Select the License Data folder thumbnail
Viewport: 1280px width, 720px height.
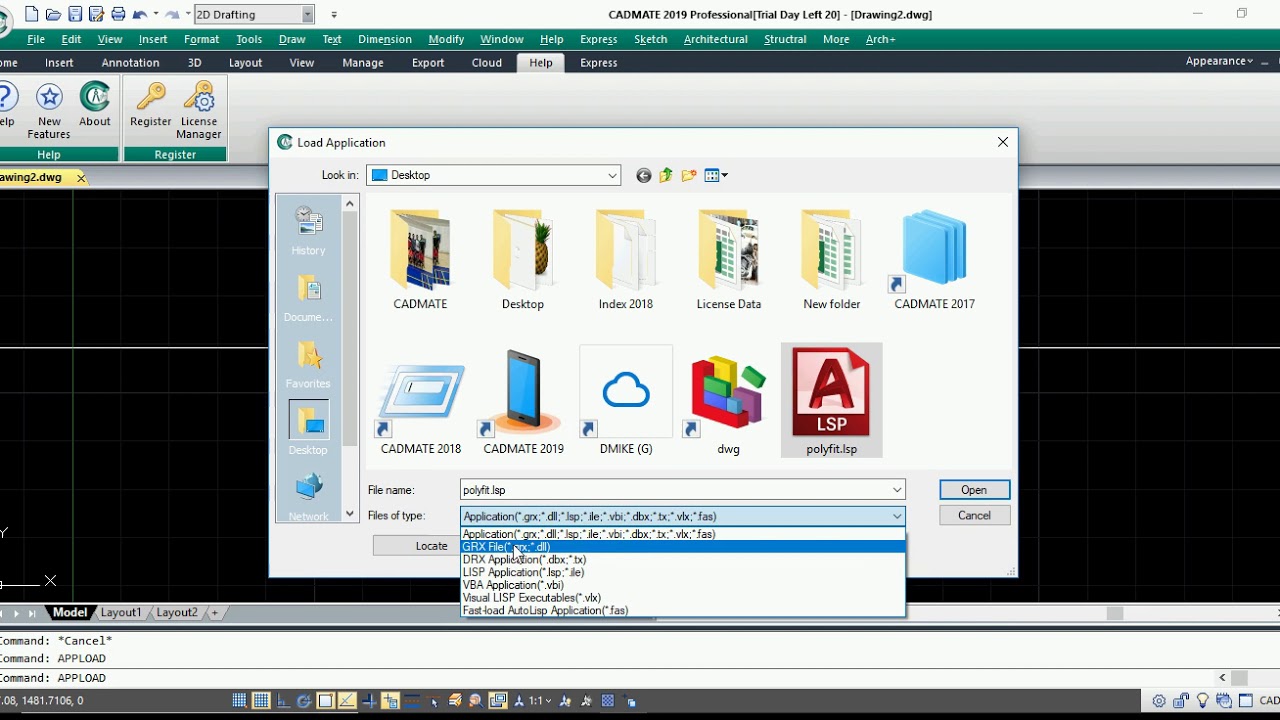[729, 258]
